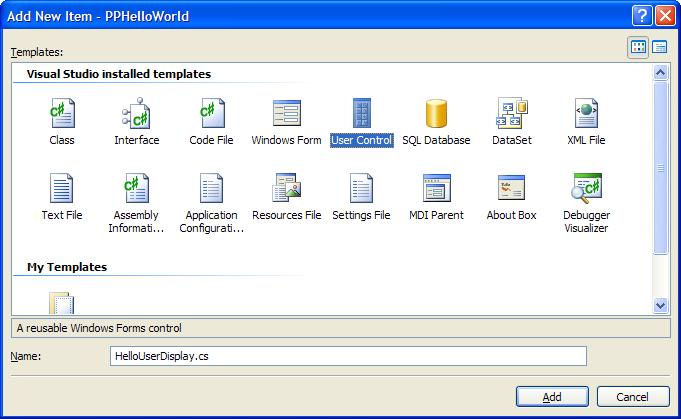Viewport: 681px width, 419px height.
Task: Click the "User Control" label text
Action: (x=362, y=140)
